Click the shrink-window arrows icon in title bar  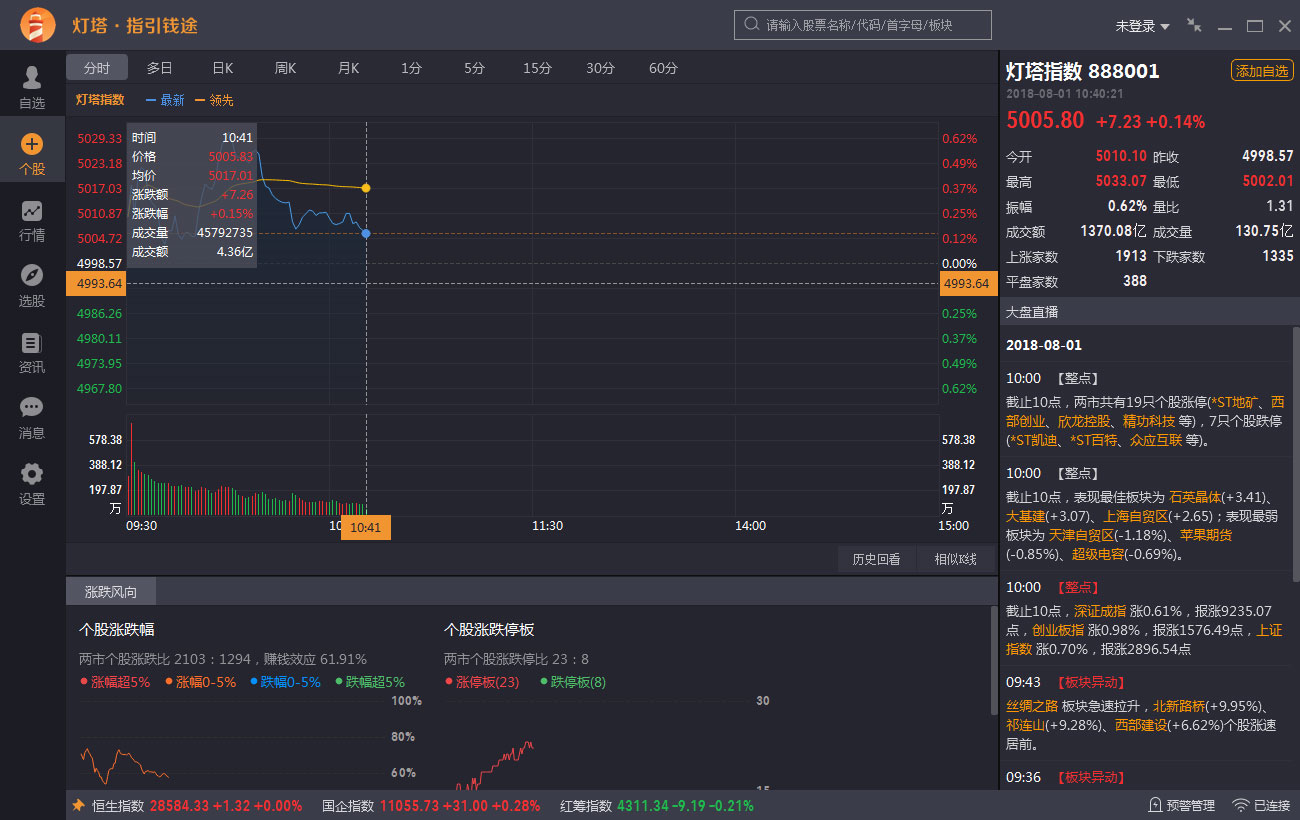(1193, 25)
